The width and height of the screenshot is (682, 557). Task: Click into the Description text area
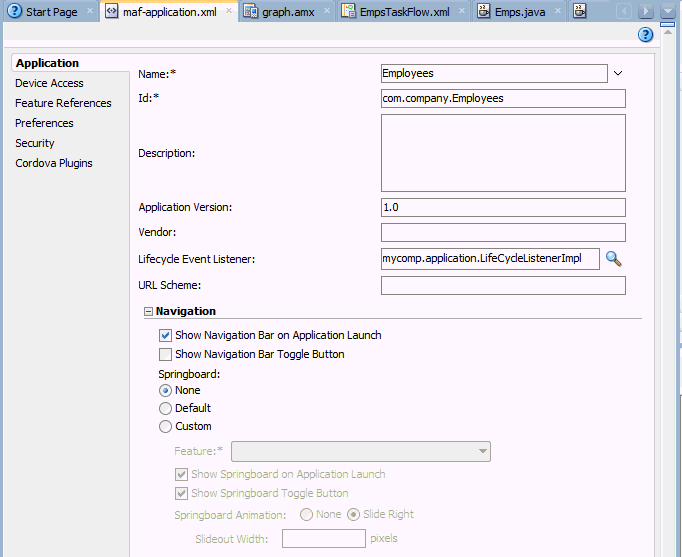point(503,153)
